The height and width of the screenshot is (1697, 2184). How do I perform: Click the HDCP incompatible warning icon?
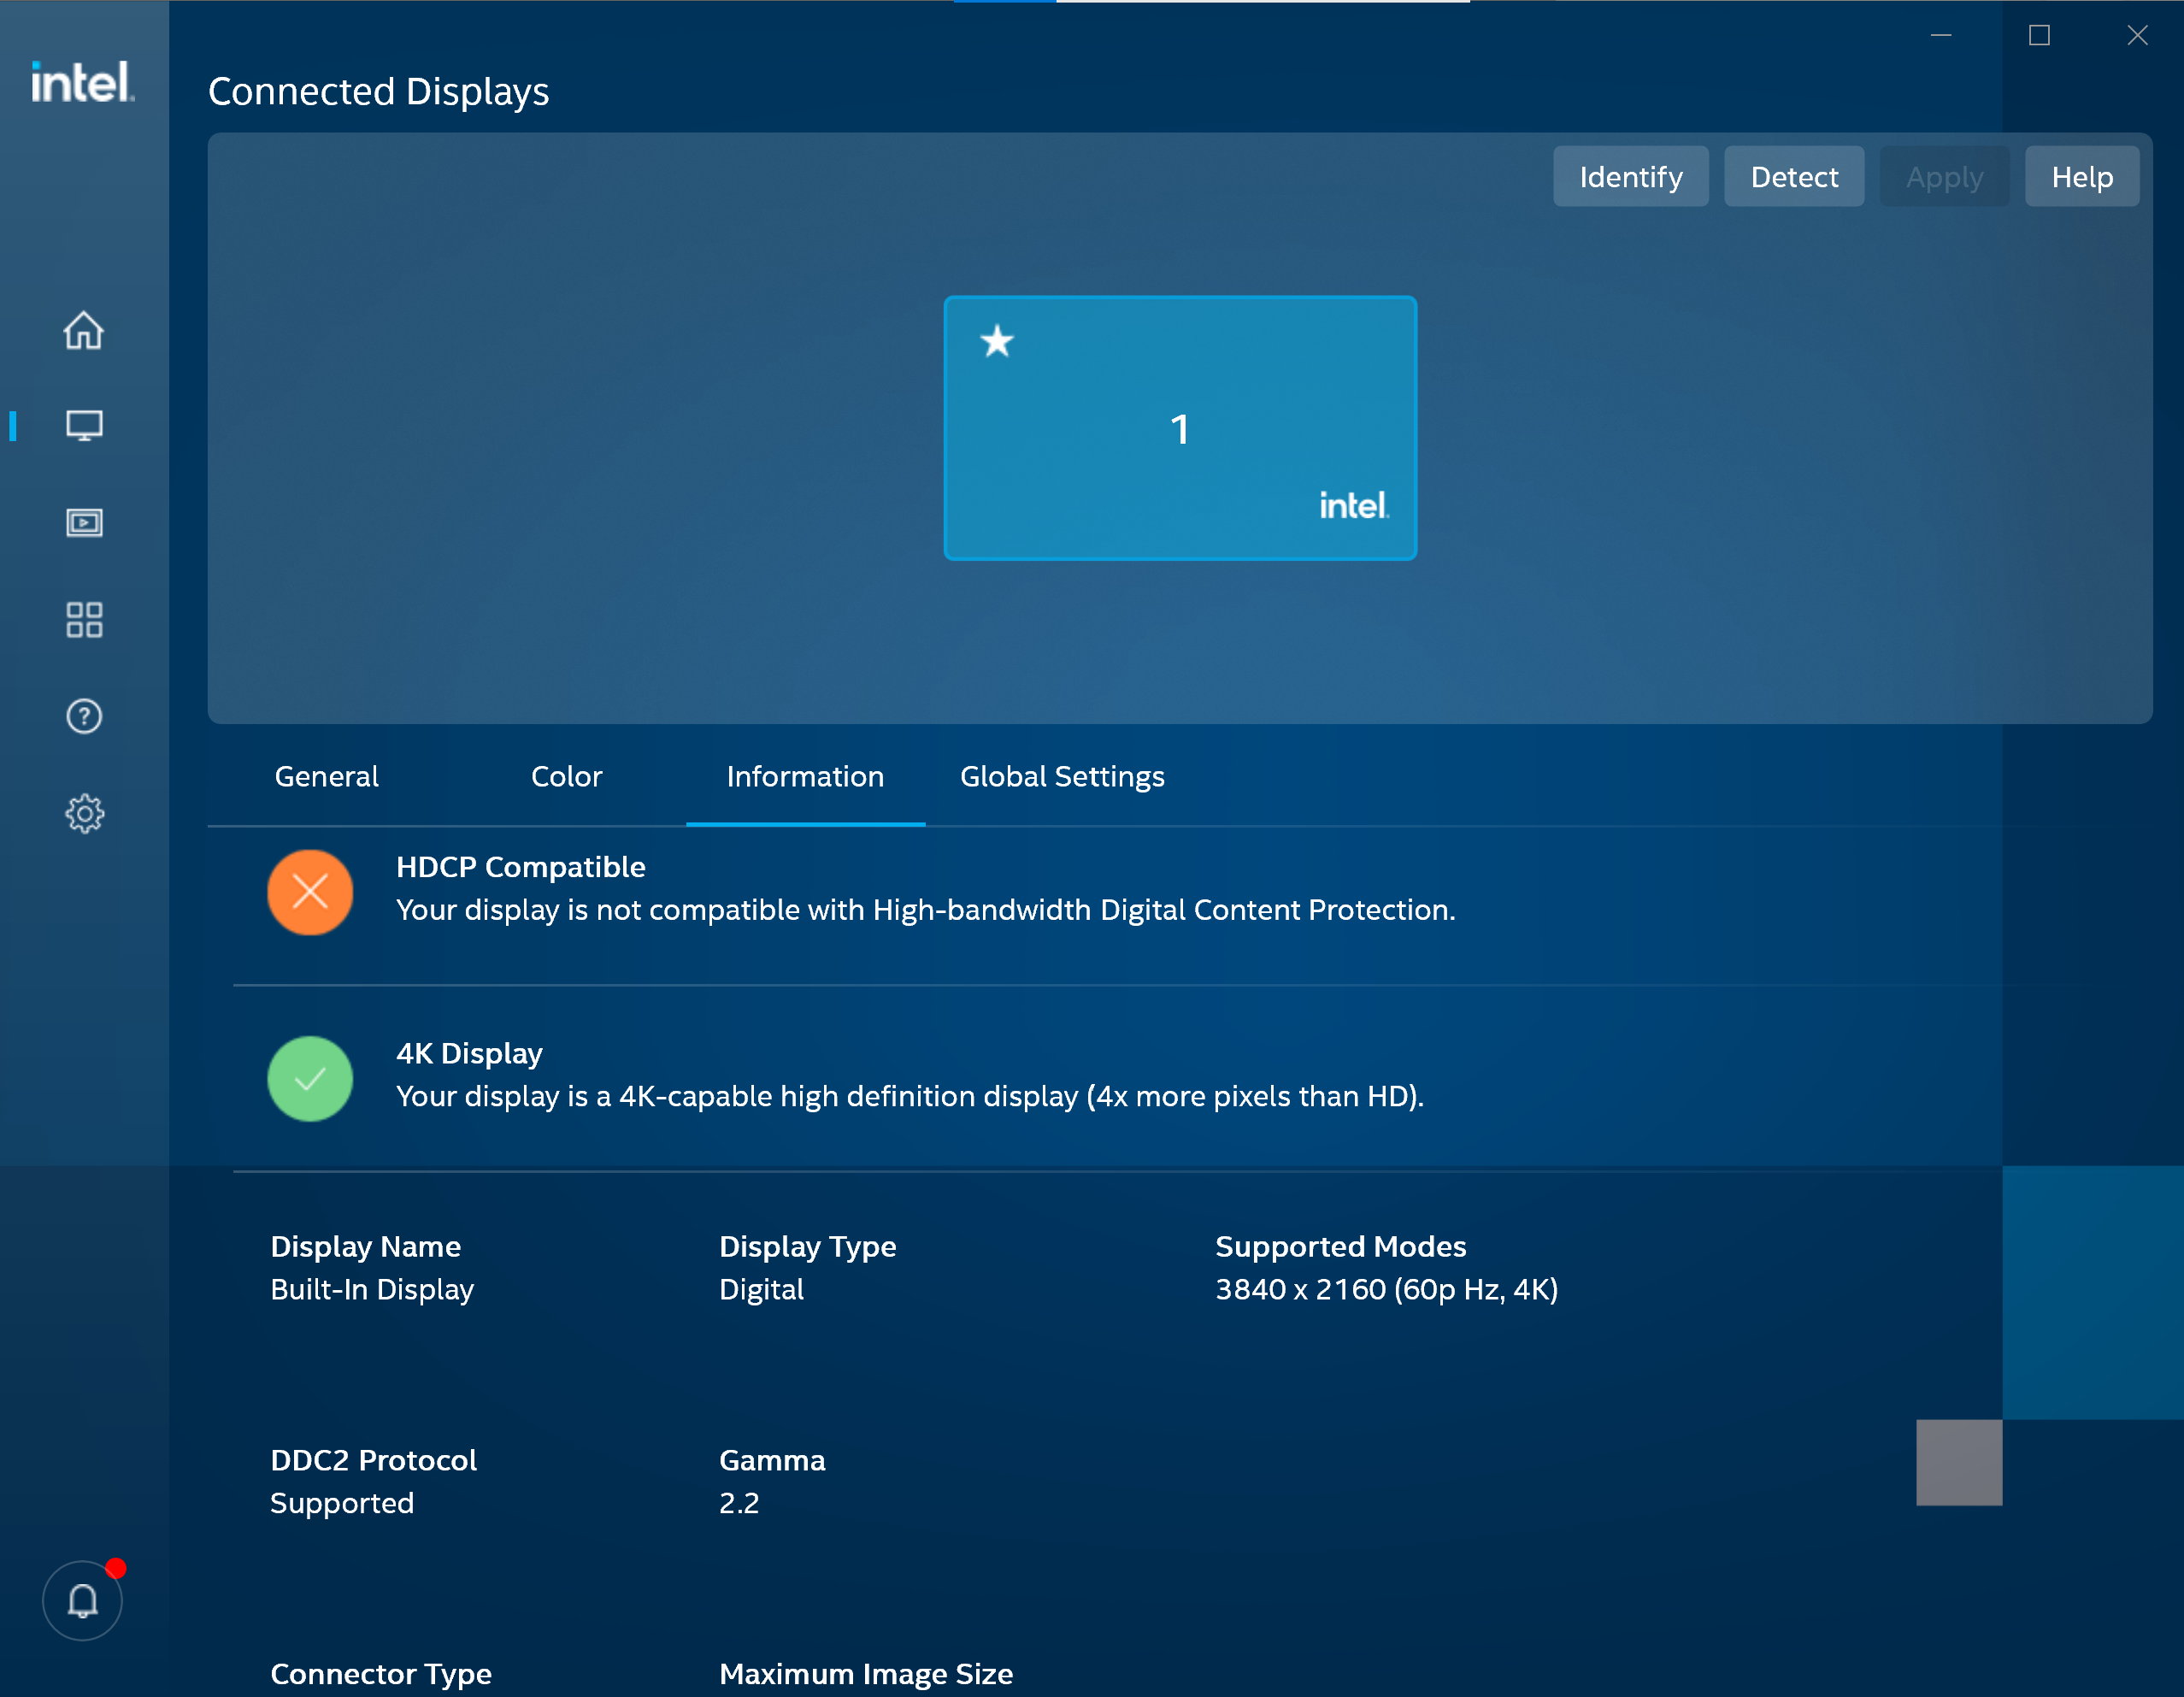pos(310,892)
